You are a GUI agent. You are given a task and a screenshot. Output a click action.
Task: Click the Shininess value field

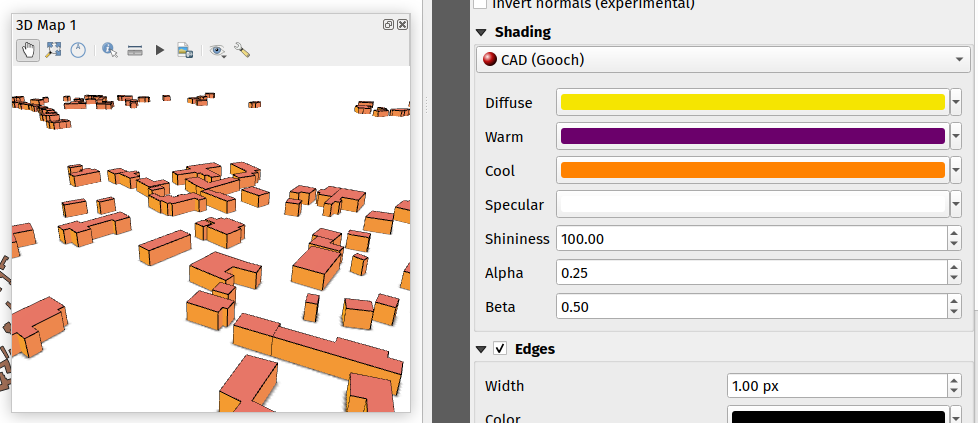tap(750, 239)
